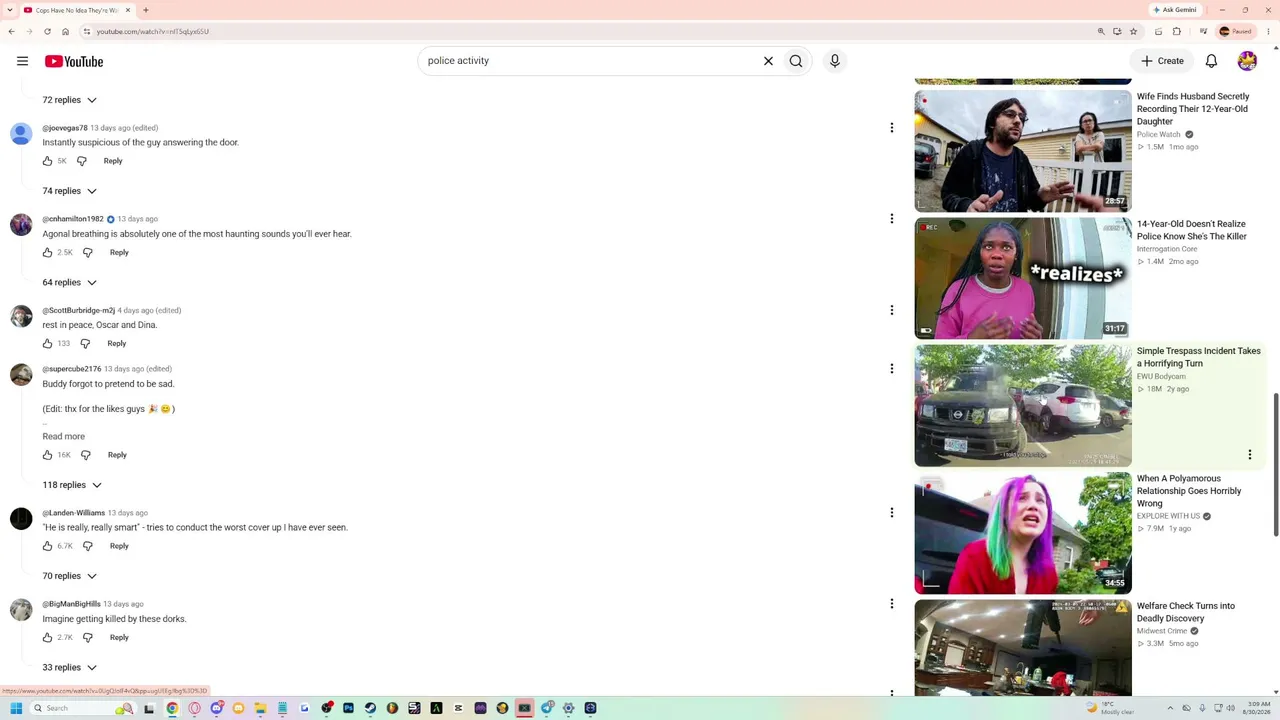This screenshot has width=1280, height=720.
Task: Open Wife Finds Husband video thumbnail
Action: tap(1023, 151)
